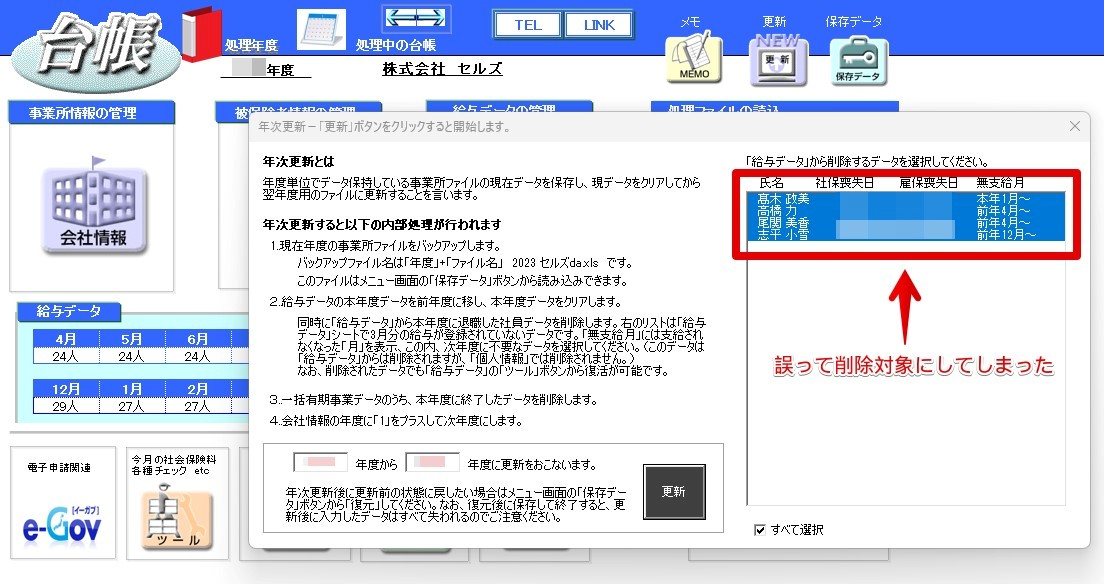
Task: Click the 処理年度 year field
Action: click(265, 69)
